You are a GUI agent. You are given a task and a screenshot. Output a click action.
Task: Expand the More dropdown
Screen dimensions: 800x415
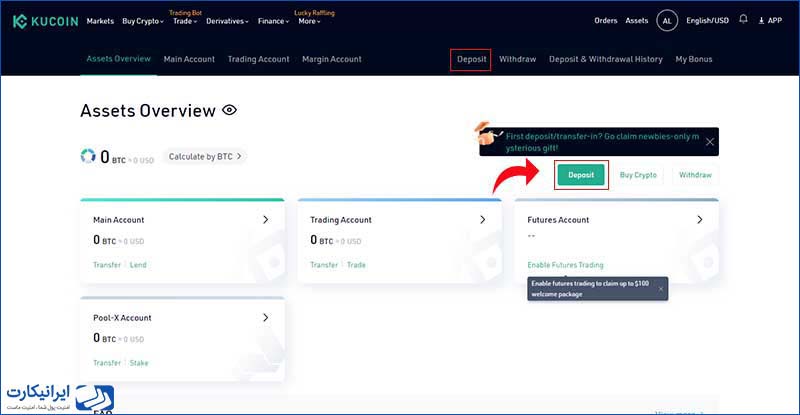tap(309, 21)
